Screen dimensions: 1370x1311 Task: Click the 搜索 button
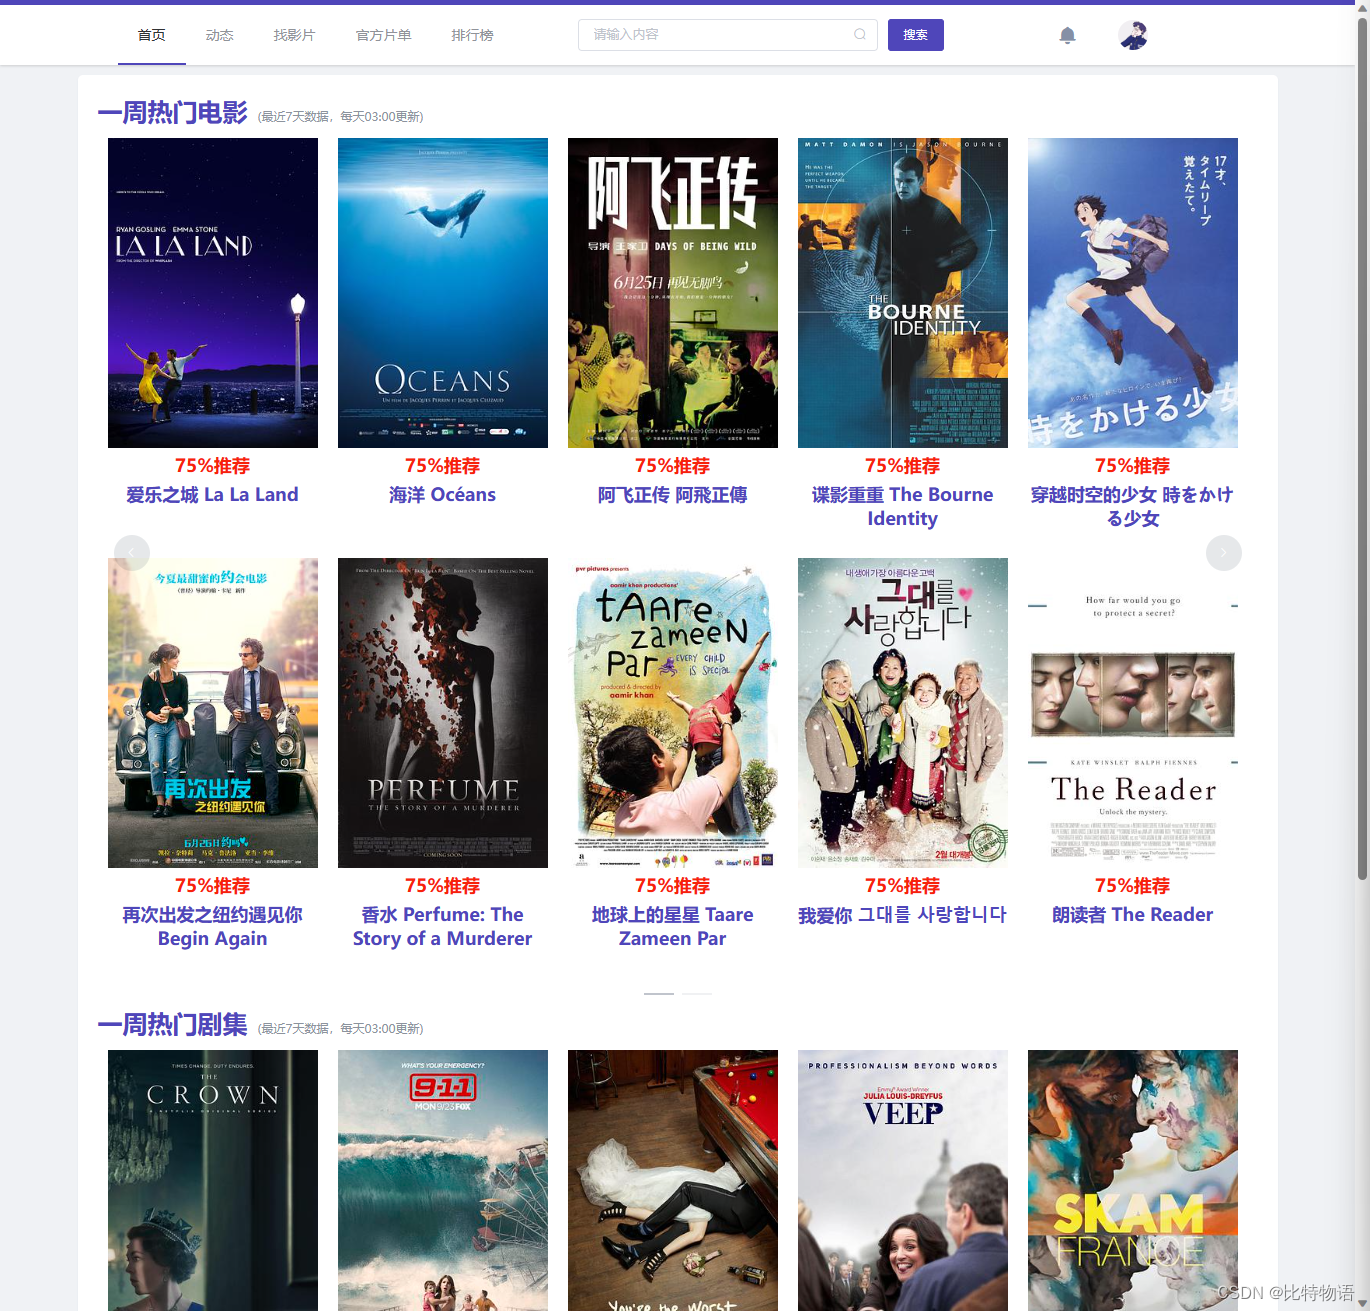tap(916, 35)
